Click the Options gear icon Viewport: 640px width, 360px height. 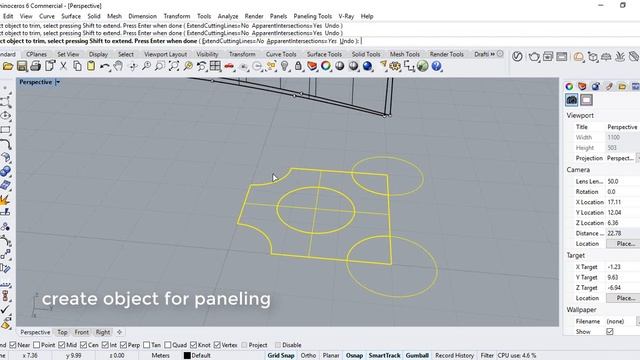[x=395, y=66]
